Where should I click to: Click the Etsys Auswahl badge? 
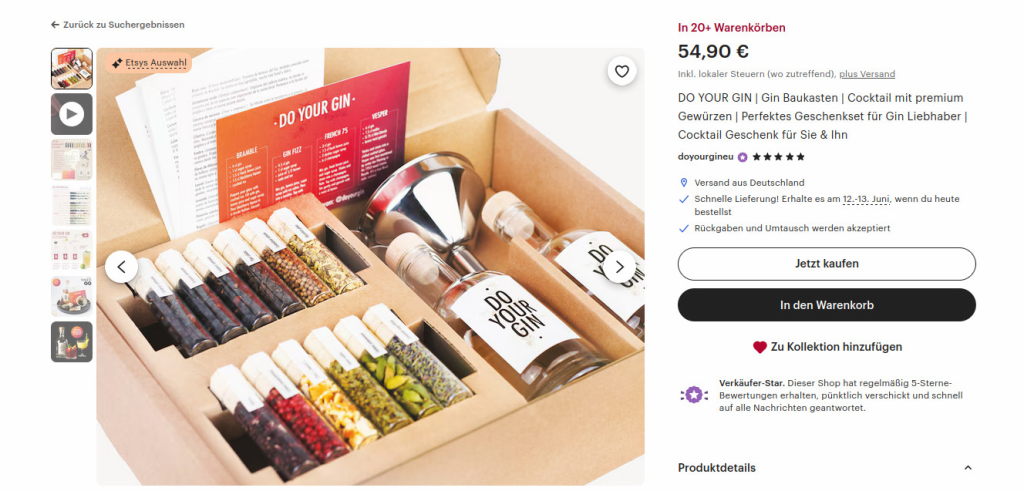coord(149,63)
